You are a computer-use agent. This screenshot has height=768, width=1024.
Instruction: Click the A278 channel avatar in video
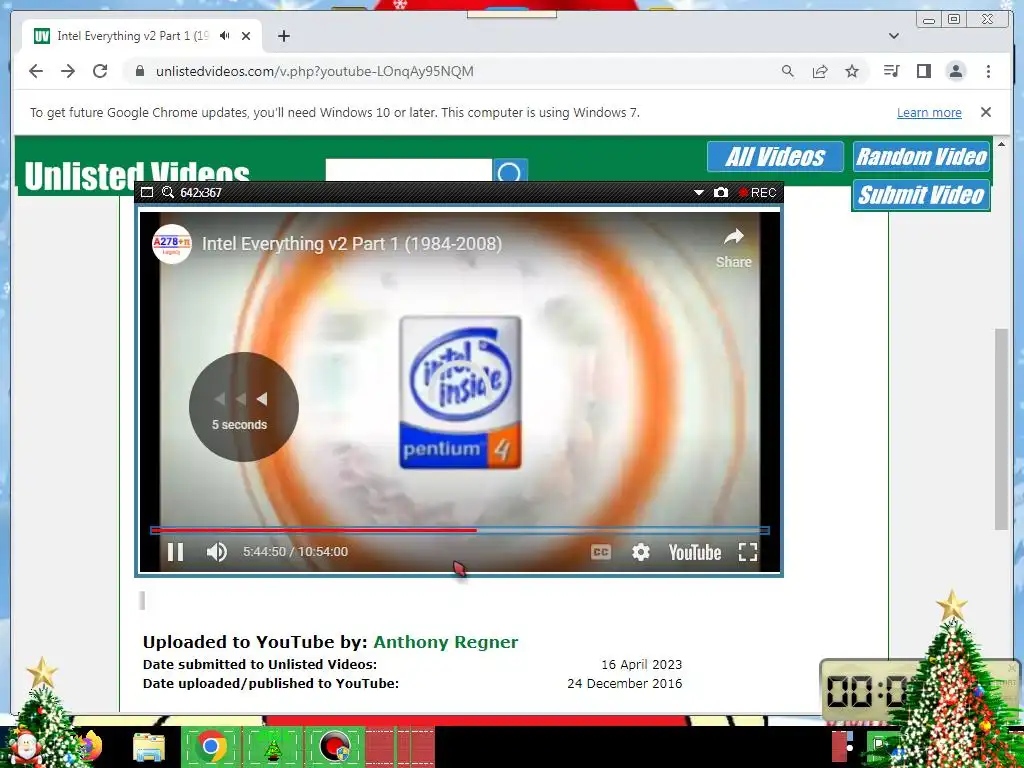coord(172,244)
